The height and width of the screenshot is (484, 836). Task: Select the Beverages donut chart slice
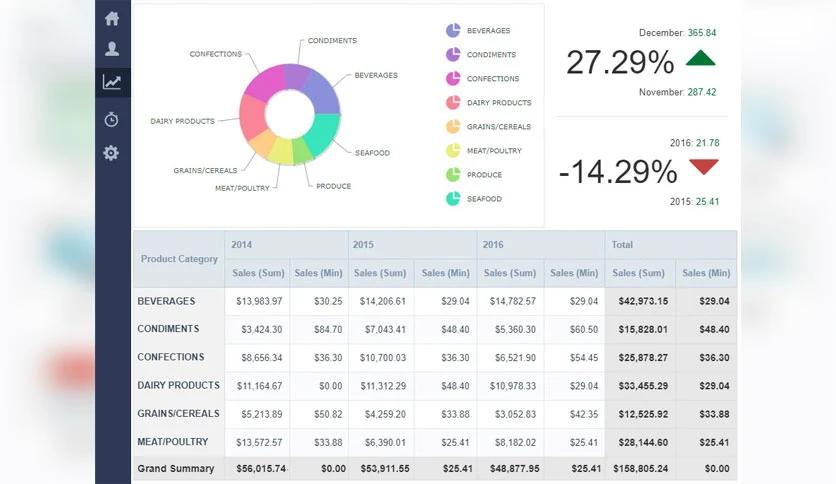pos(321,92)
